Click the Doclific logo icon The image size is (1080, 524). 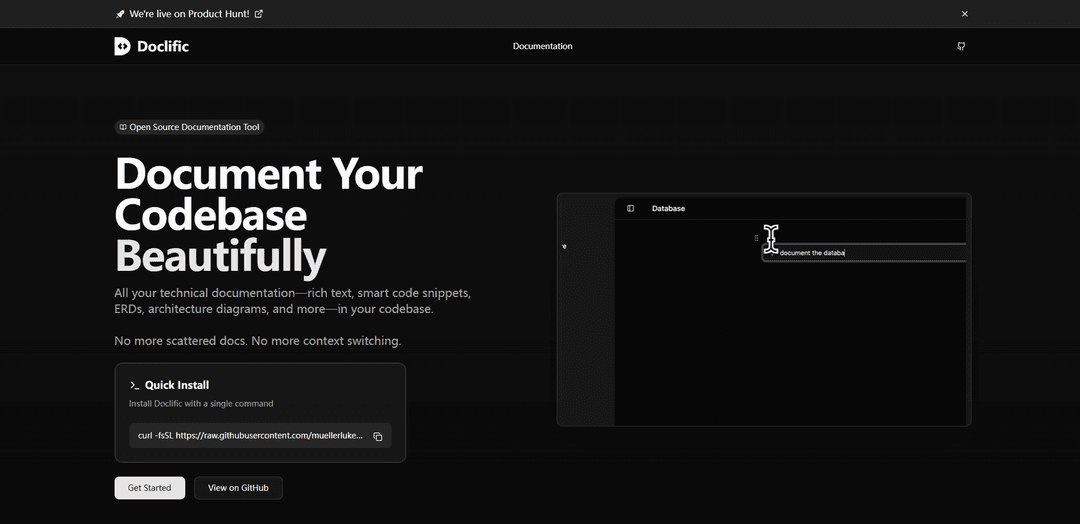click(x=122, y=46)
